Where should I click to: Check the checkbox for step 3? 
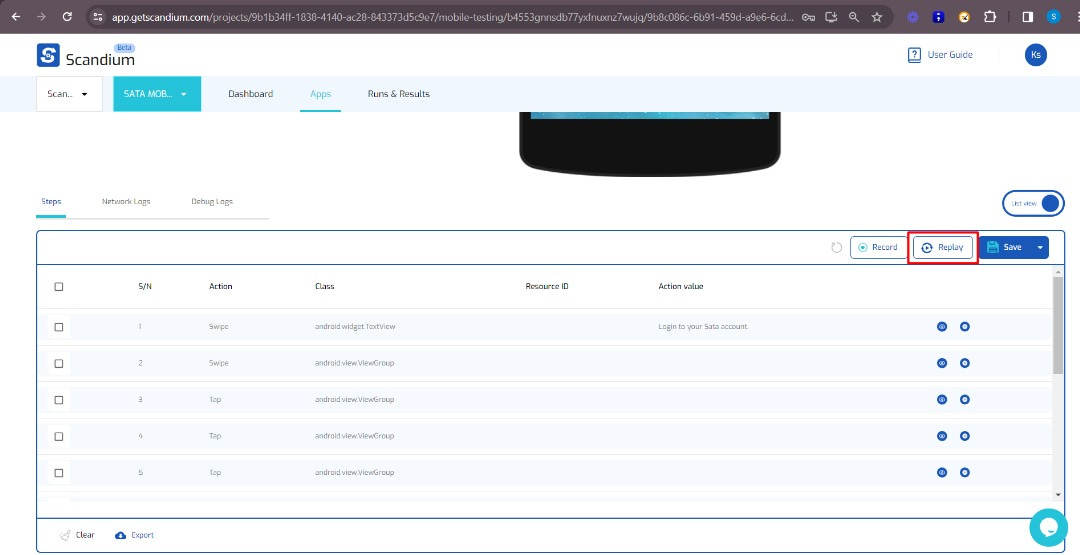point(59,400)
